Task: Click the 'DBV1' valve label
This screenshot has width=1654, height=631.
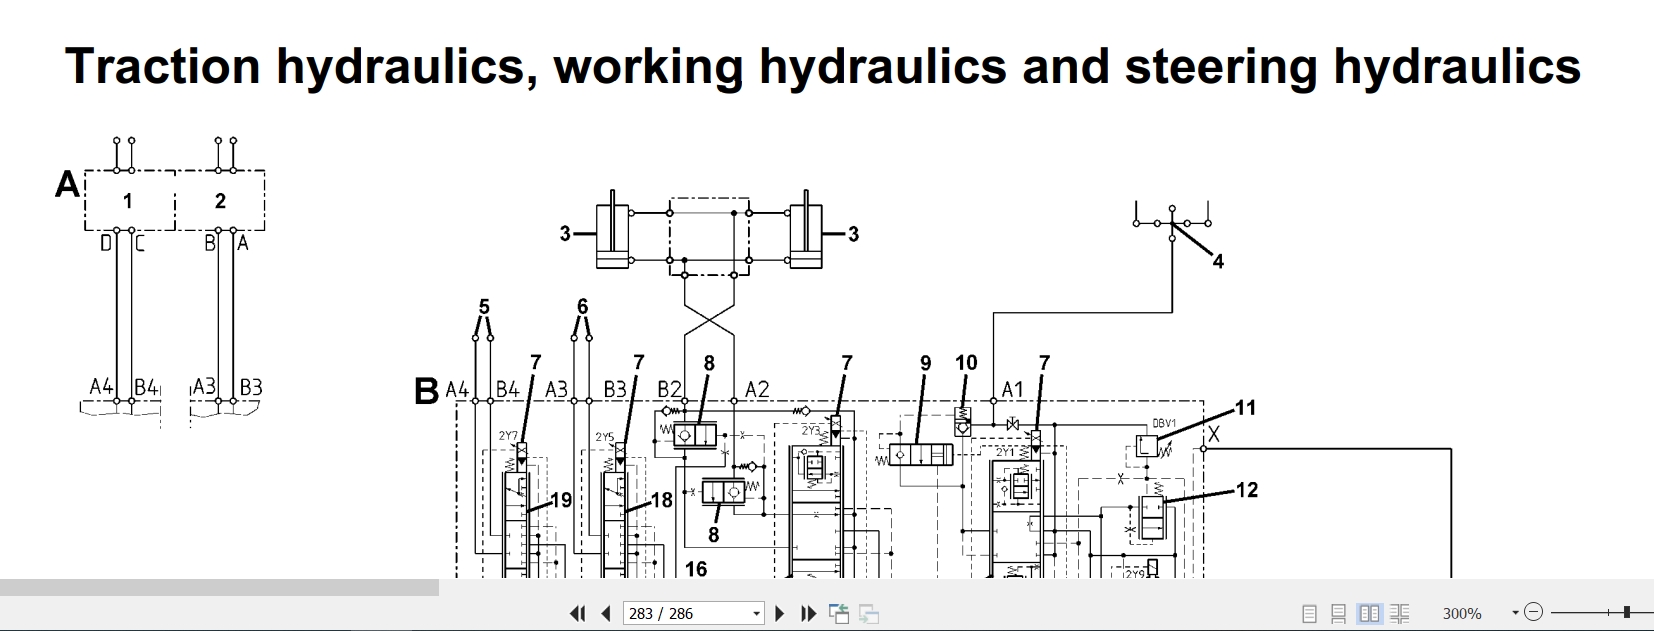Action: [1163, 423]
